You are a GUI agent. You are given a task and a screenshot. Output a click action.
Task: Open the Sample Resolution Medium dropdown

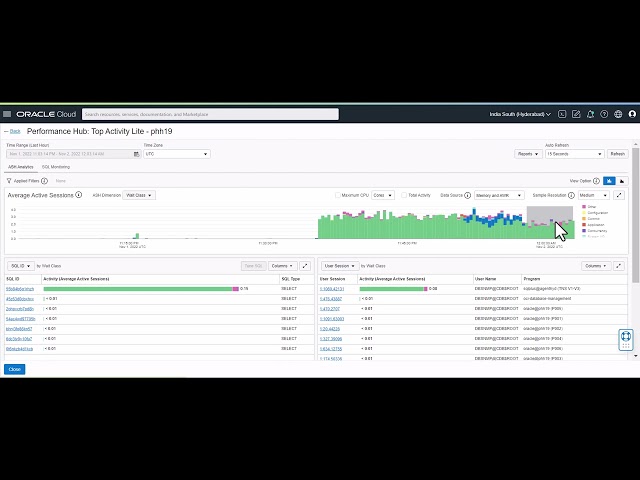593,196
